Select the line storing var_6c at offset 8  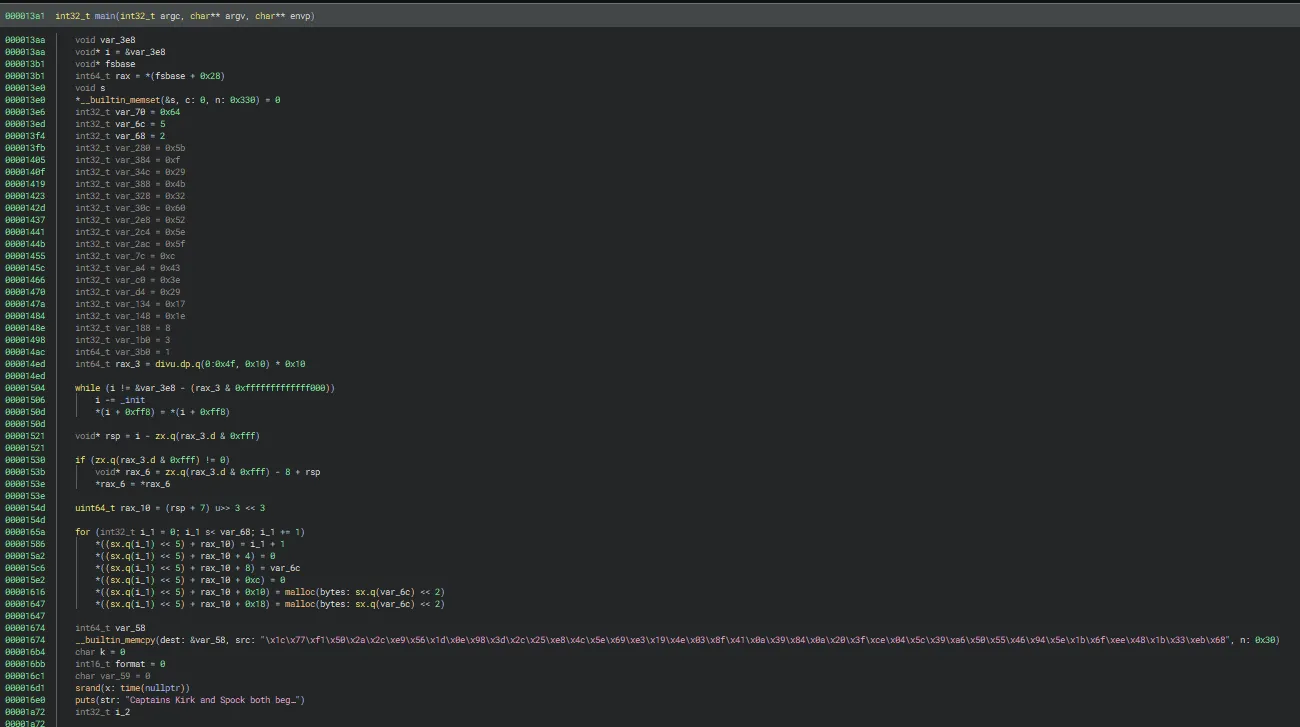(198, 568)
